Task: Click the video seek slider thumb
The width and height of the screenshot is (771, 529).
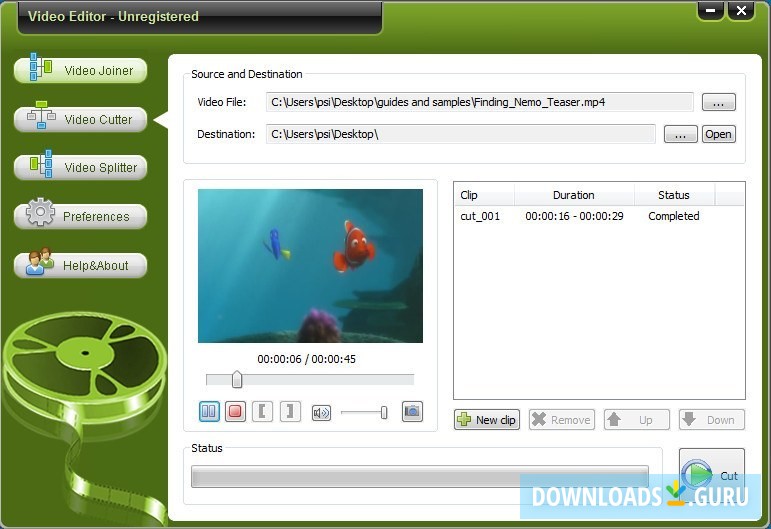Action: point(237,380)
